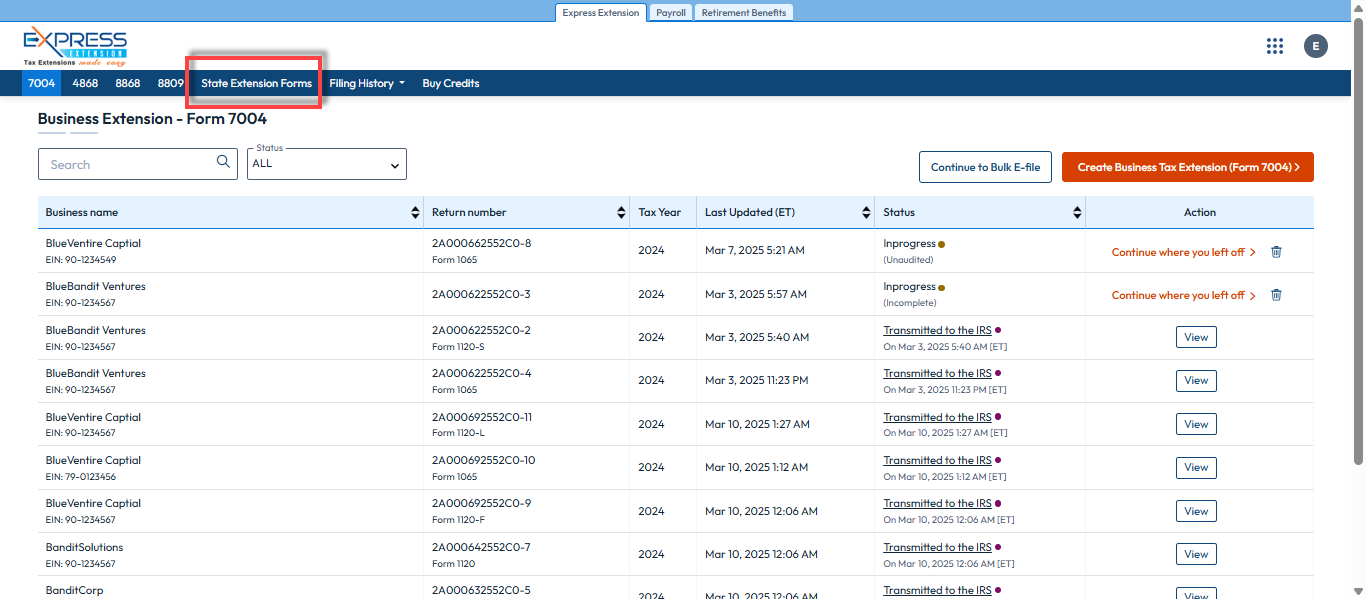1366x599 pixels.
Task: Select the 8809 form tab
Action: point(171,83)
